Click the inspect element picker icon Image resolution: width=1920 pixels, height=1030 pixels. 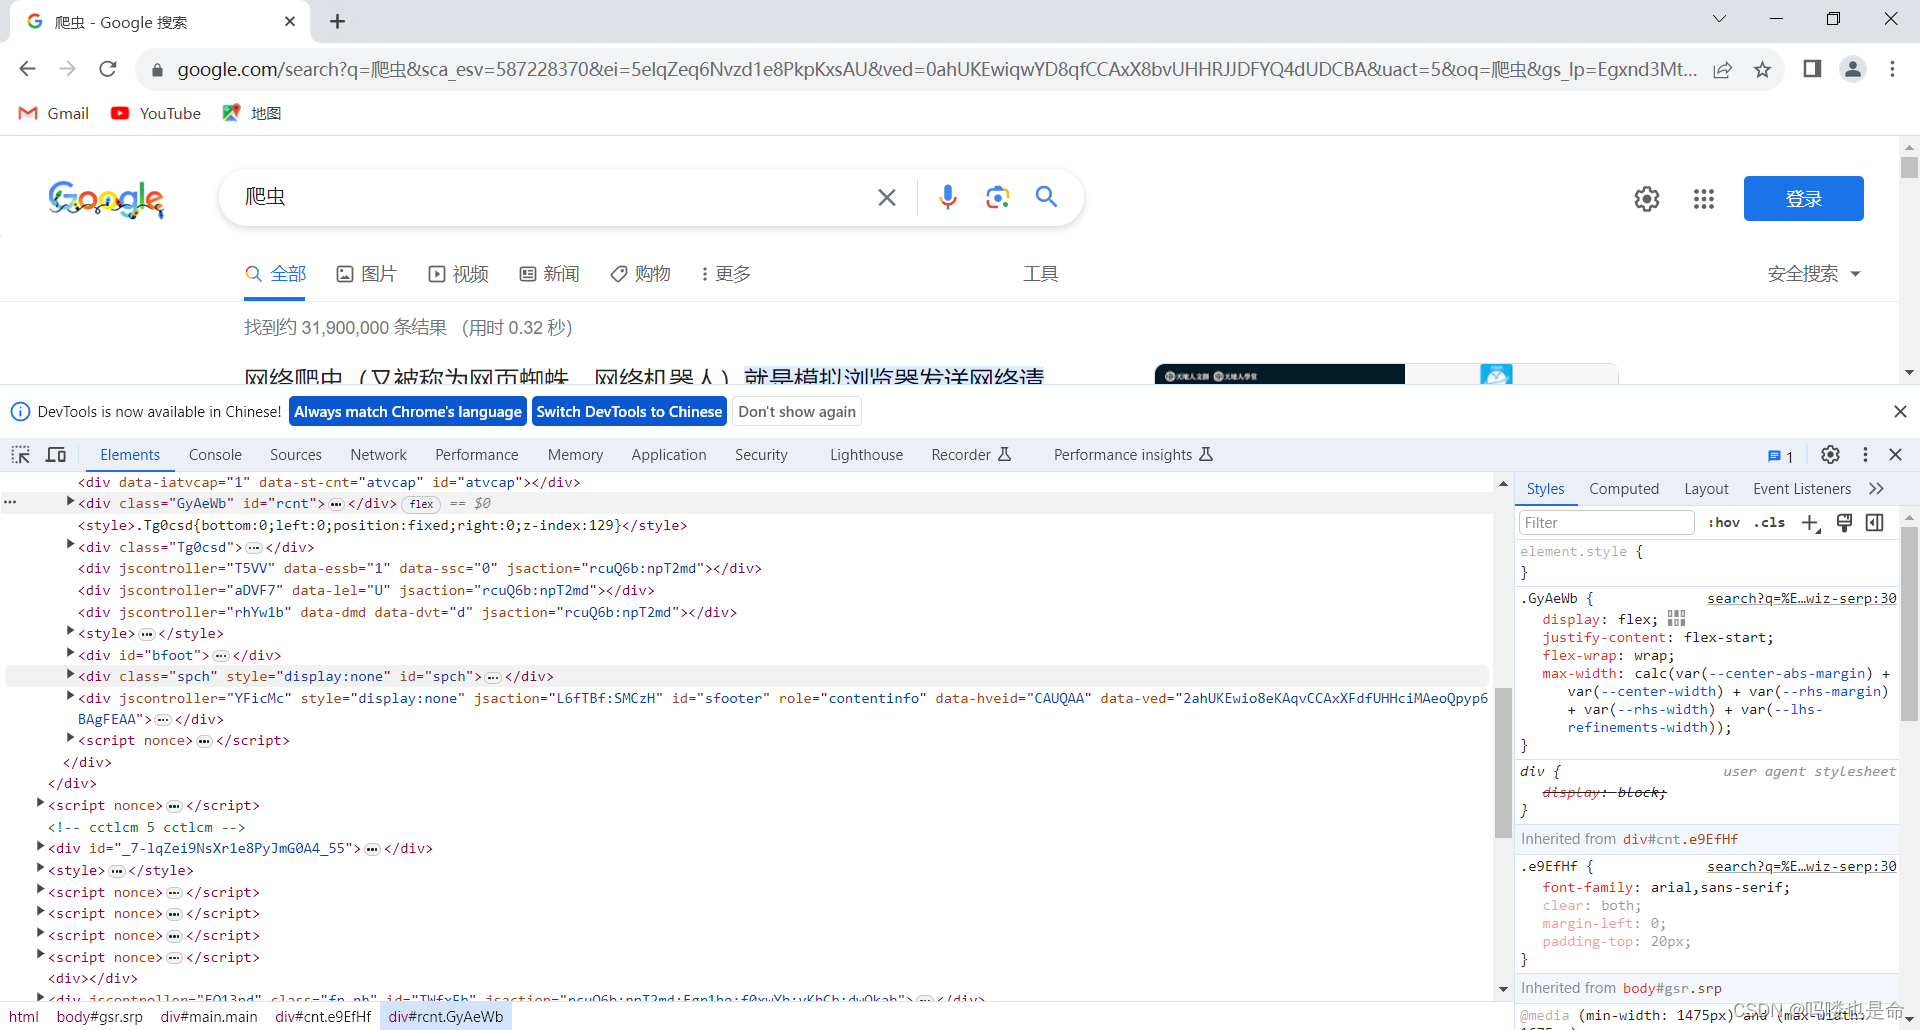click(x=20, y=455)
